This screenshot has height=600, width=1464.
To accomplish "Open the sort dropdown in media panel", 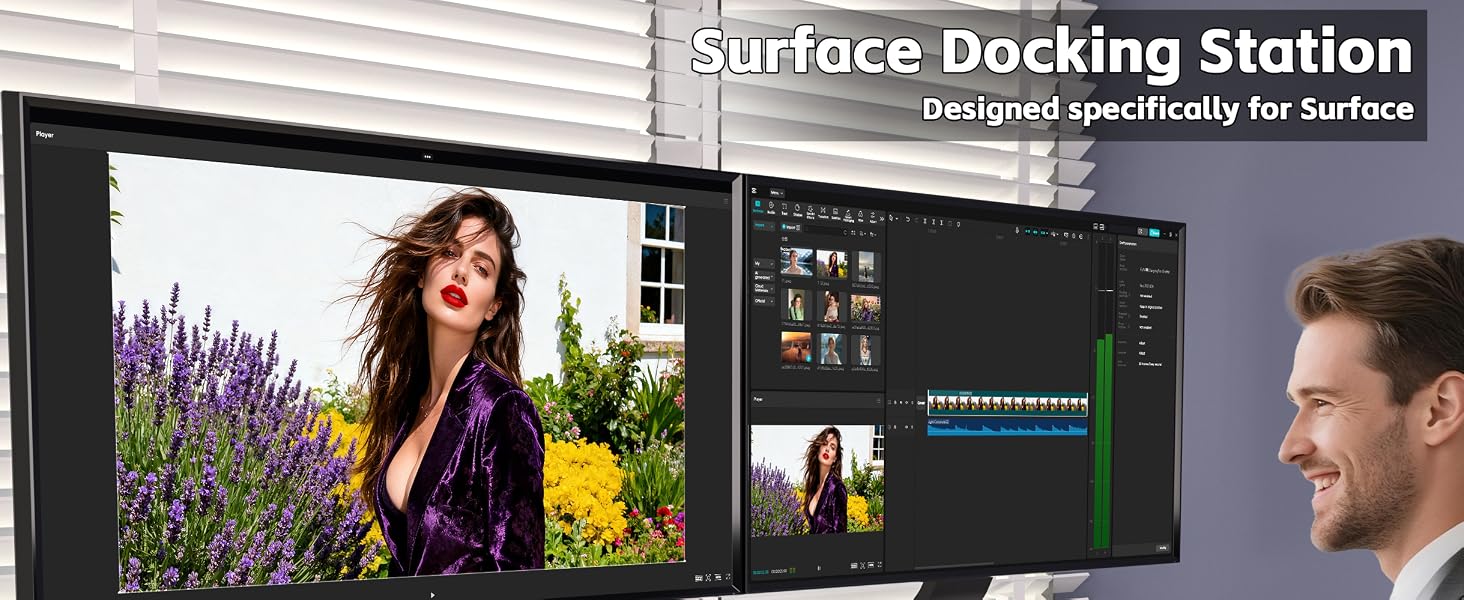I will coord(862,233).
